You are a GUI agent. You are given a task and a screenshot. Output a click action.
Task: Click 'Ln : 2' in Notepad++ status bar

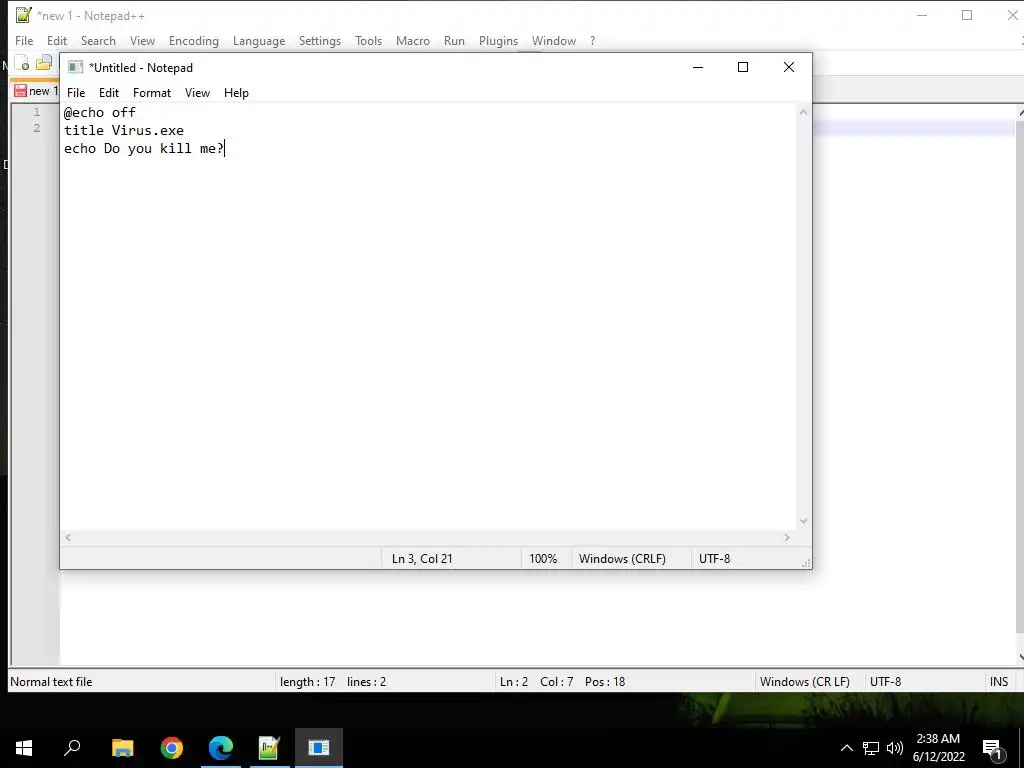513,682
